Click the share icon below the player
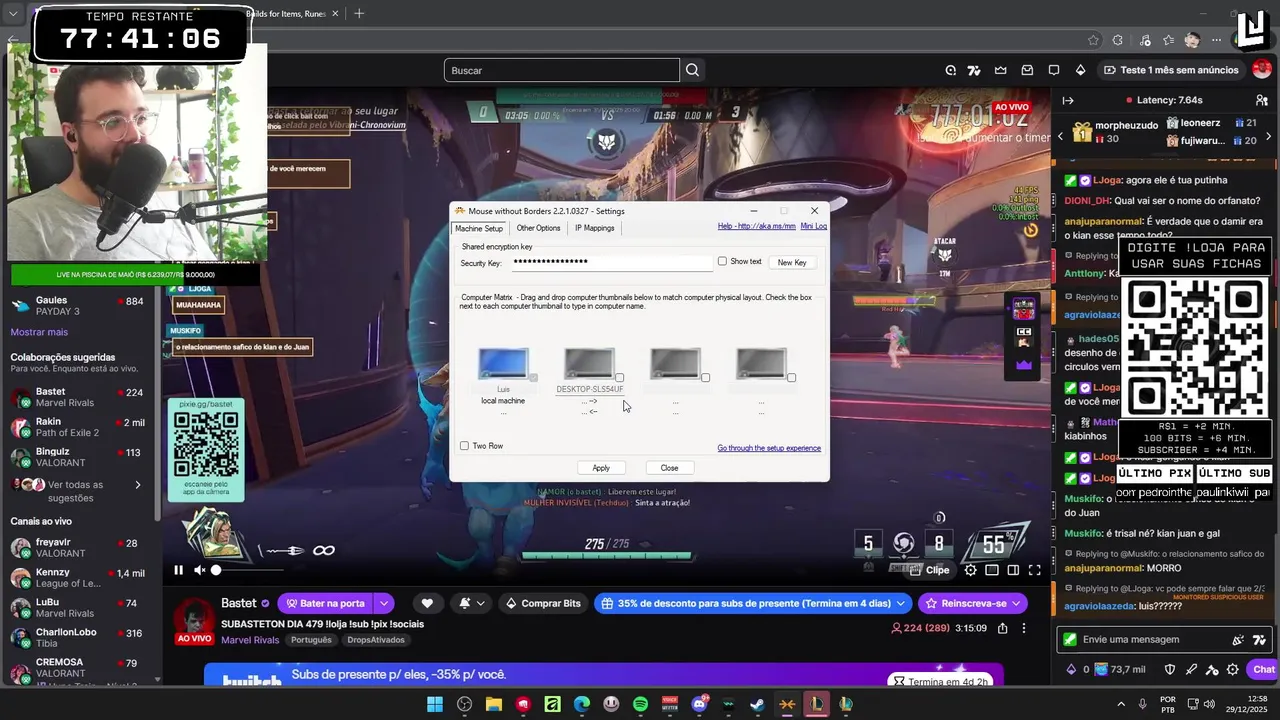Image resolution: width=1280 pixels, height=720 pixels. 1002,628
